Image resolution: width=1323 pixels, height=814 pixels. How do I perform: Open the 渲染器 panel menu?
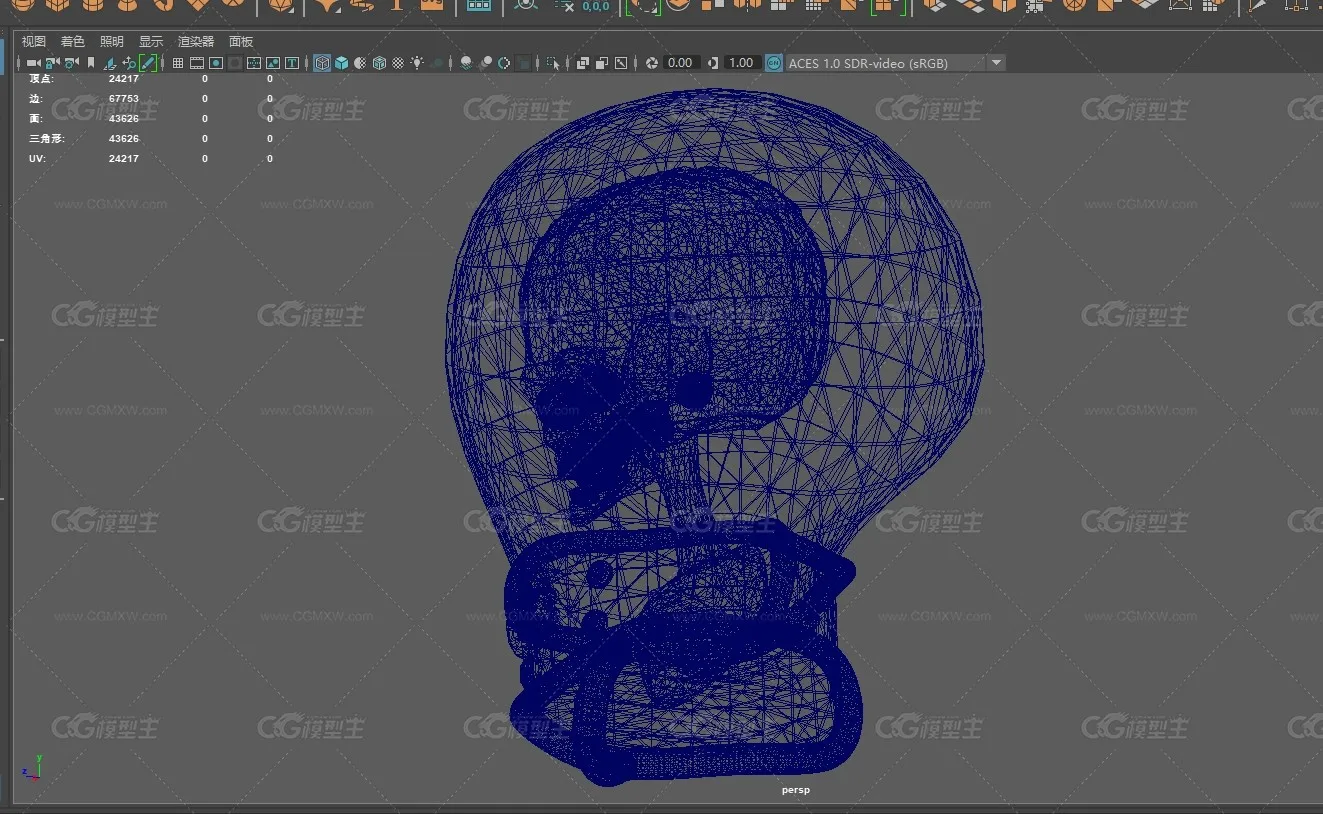pos(196,41)
